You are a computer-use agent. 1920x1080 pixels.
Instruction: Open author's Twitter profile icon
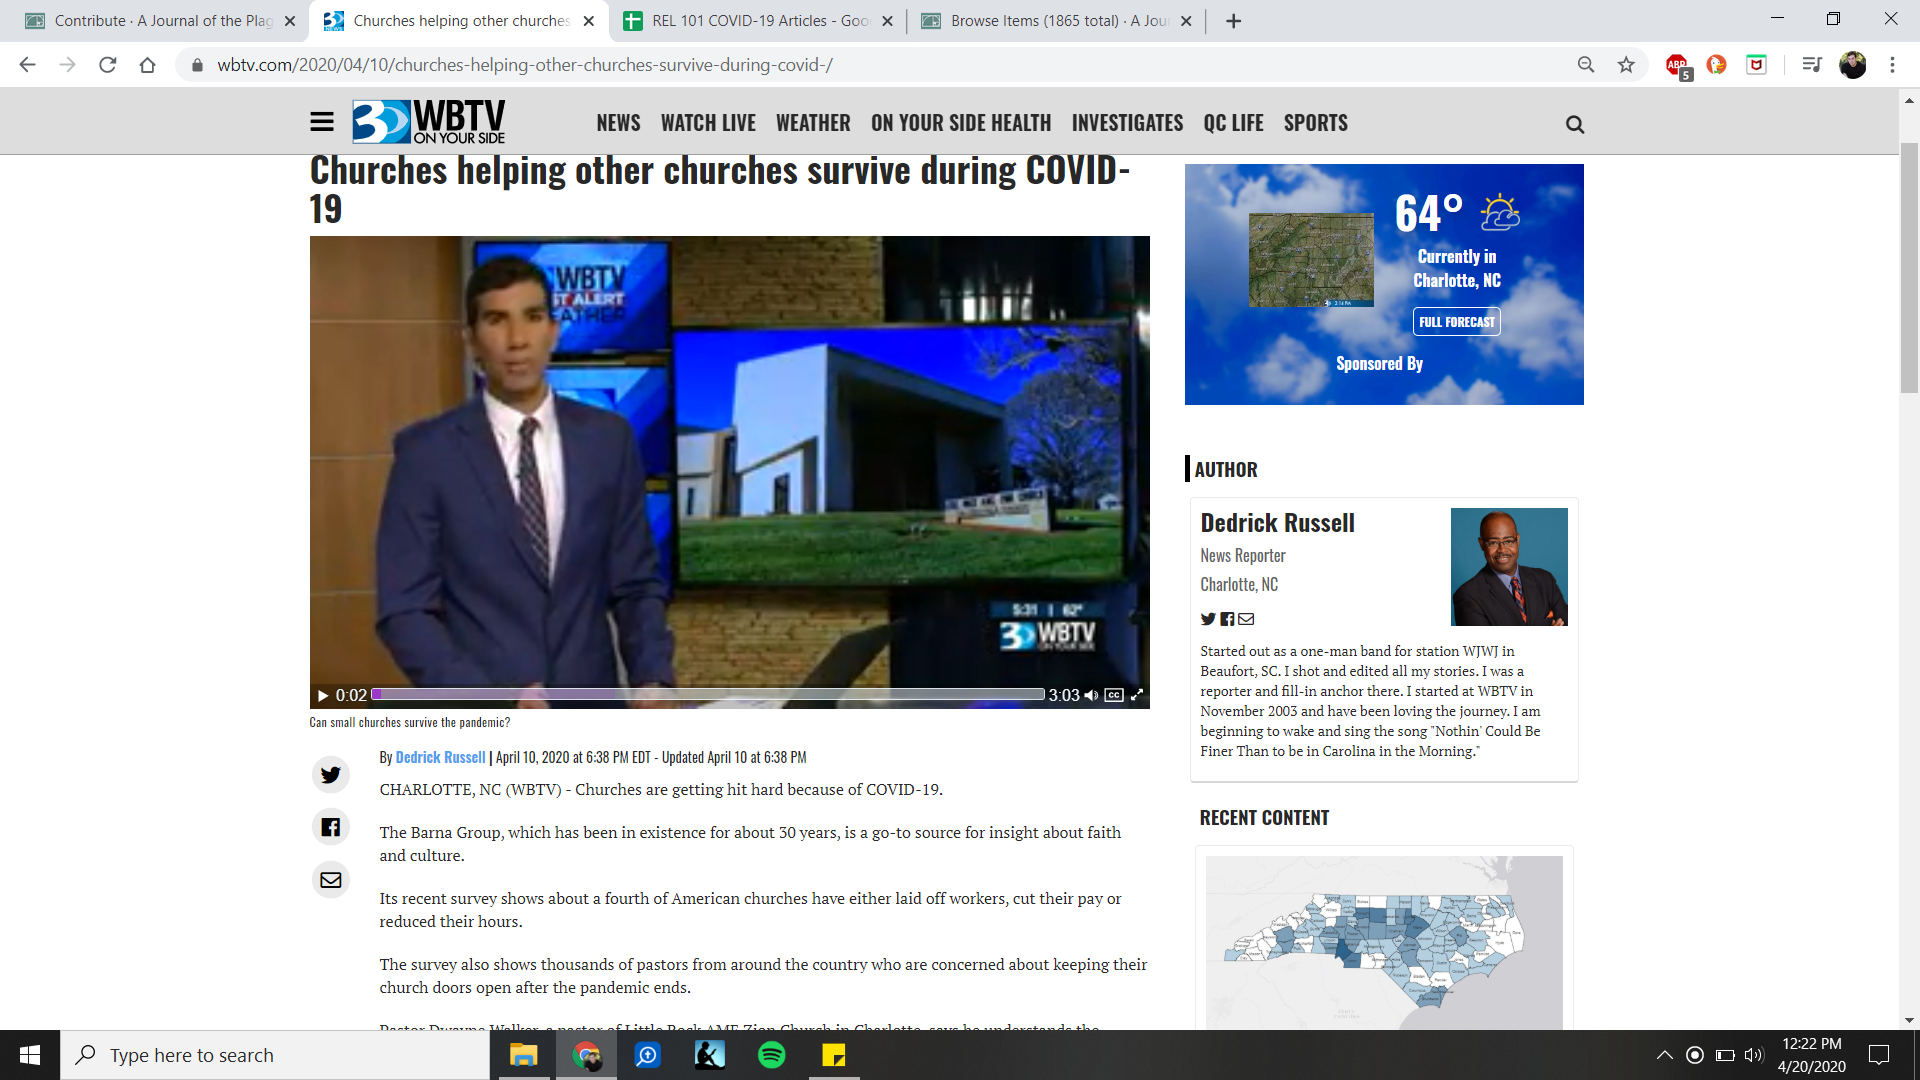point(1208,619)
